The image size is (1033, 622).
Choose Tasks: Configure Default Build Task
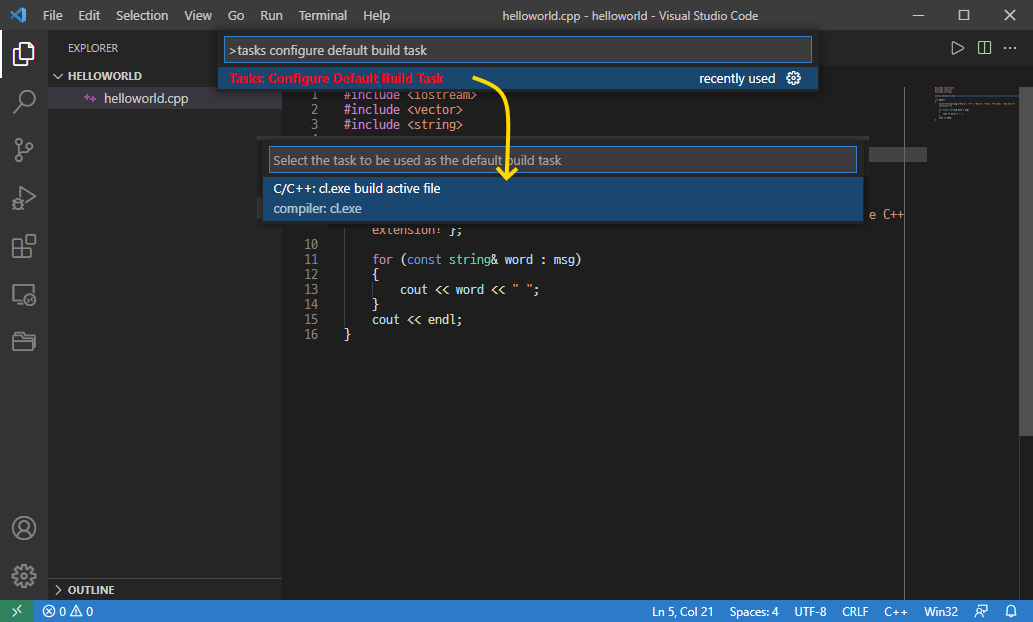point(518,78)
